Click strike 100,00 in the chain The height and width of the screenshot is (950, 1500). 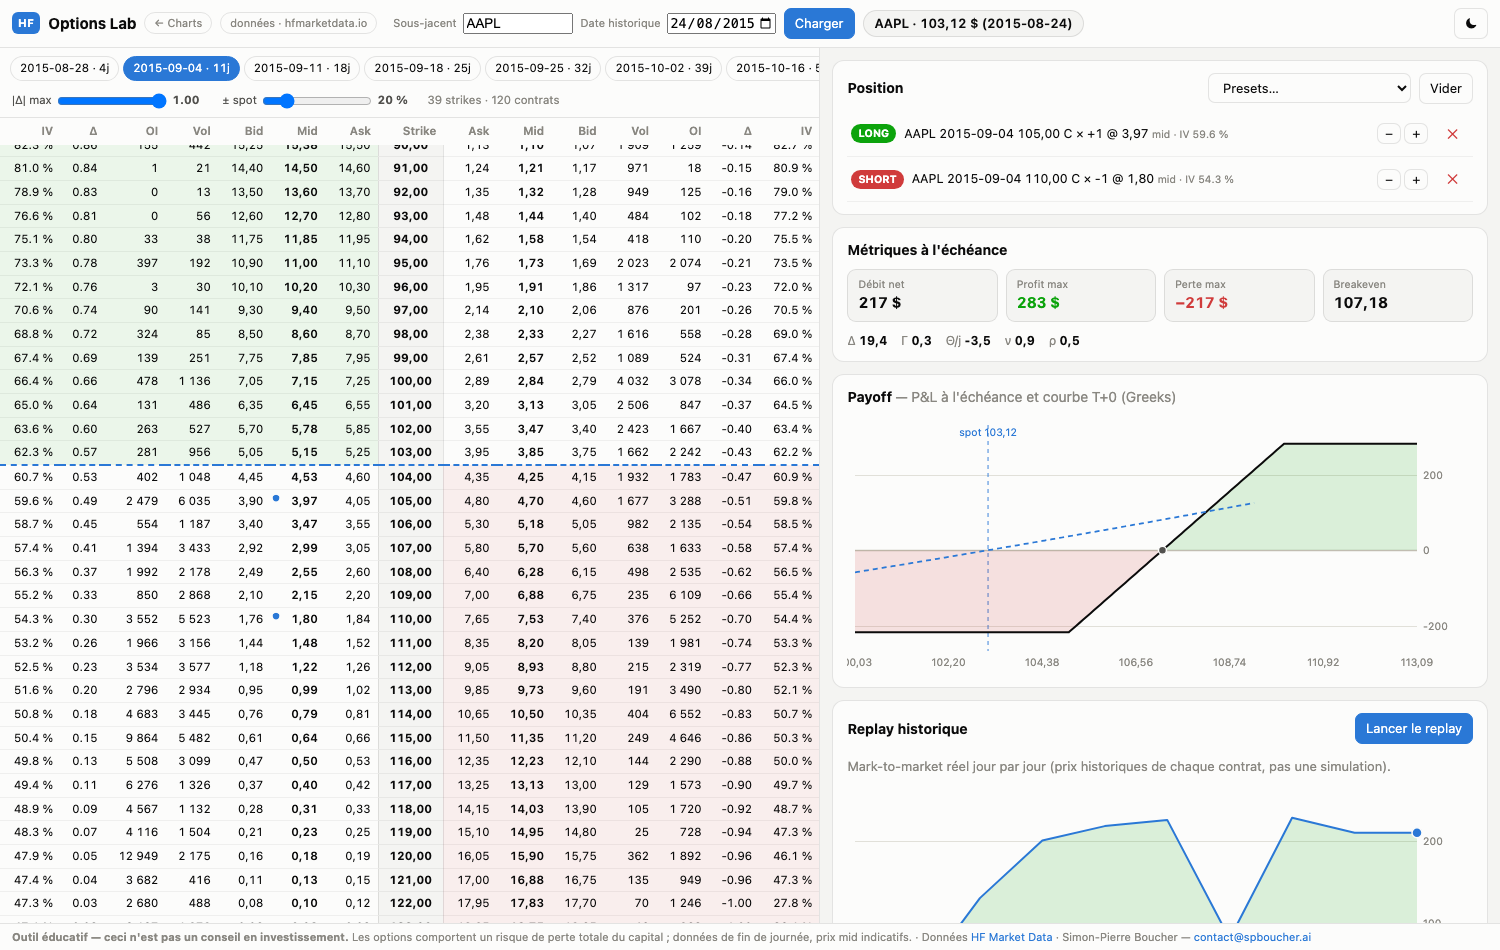(x=411, y=381)
